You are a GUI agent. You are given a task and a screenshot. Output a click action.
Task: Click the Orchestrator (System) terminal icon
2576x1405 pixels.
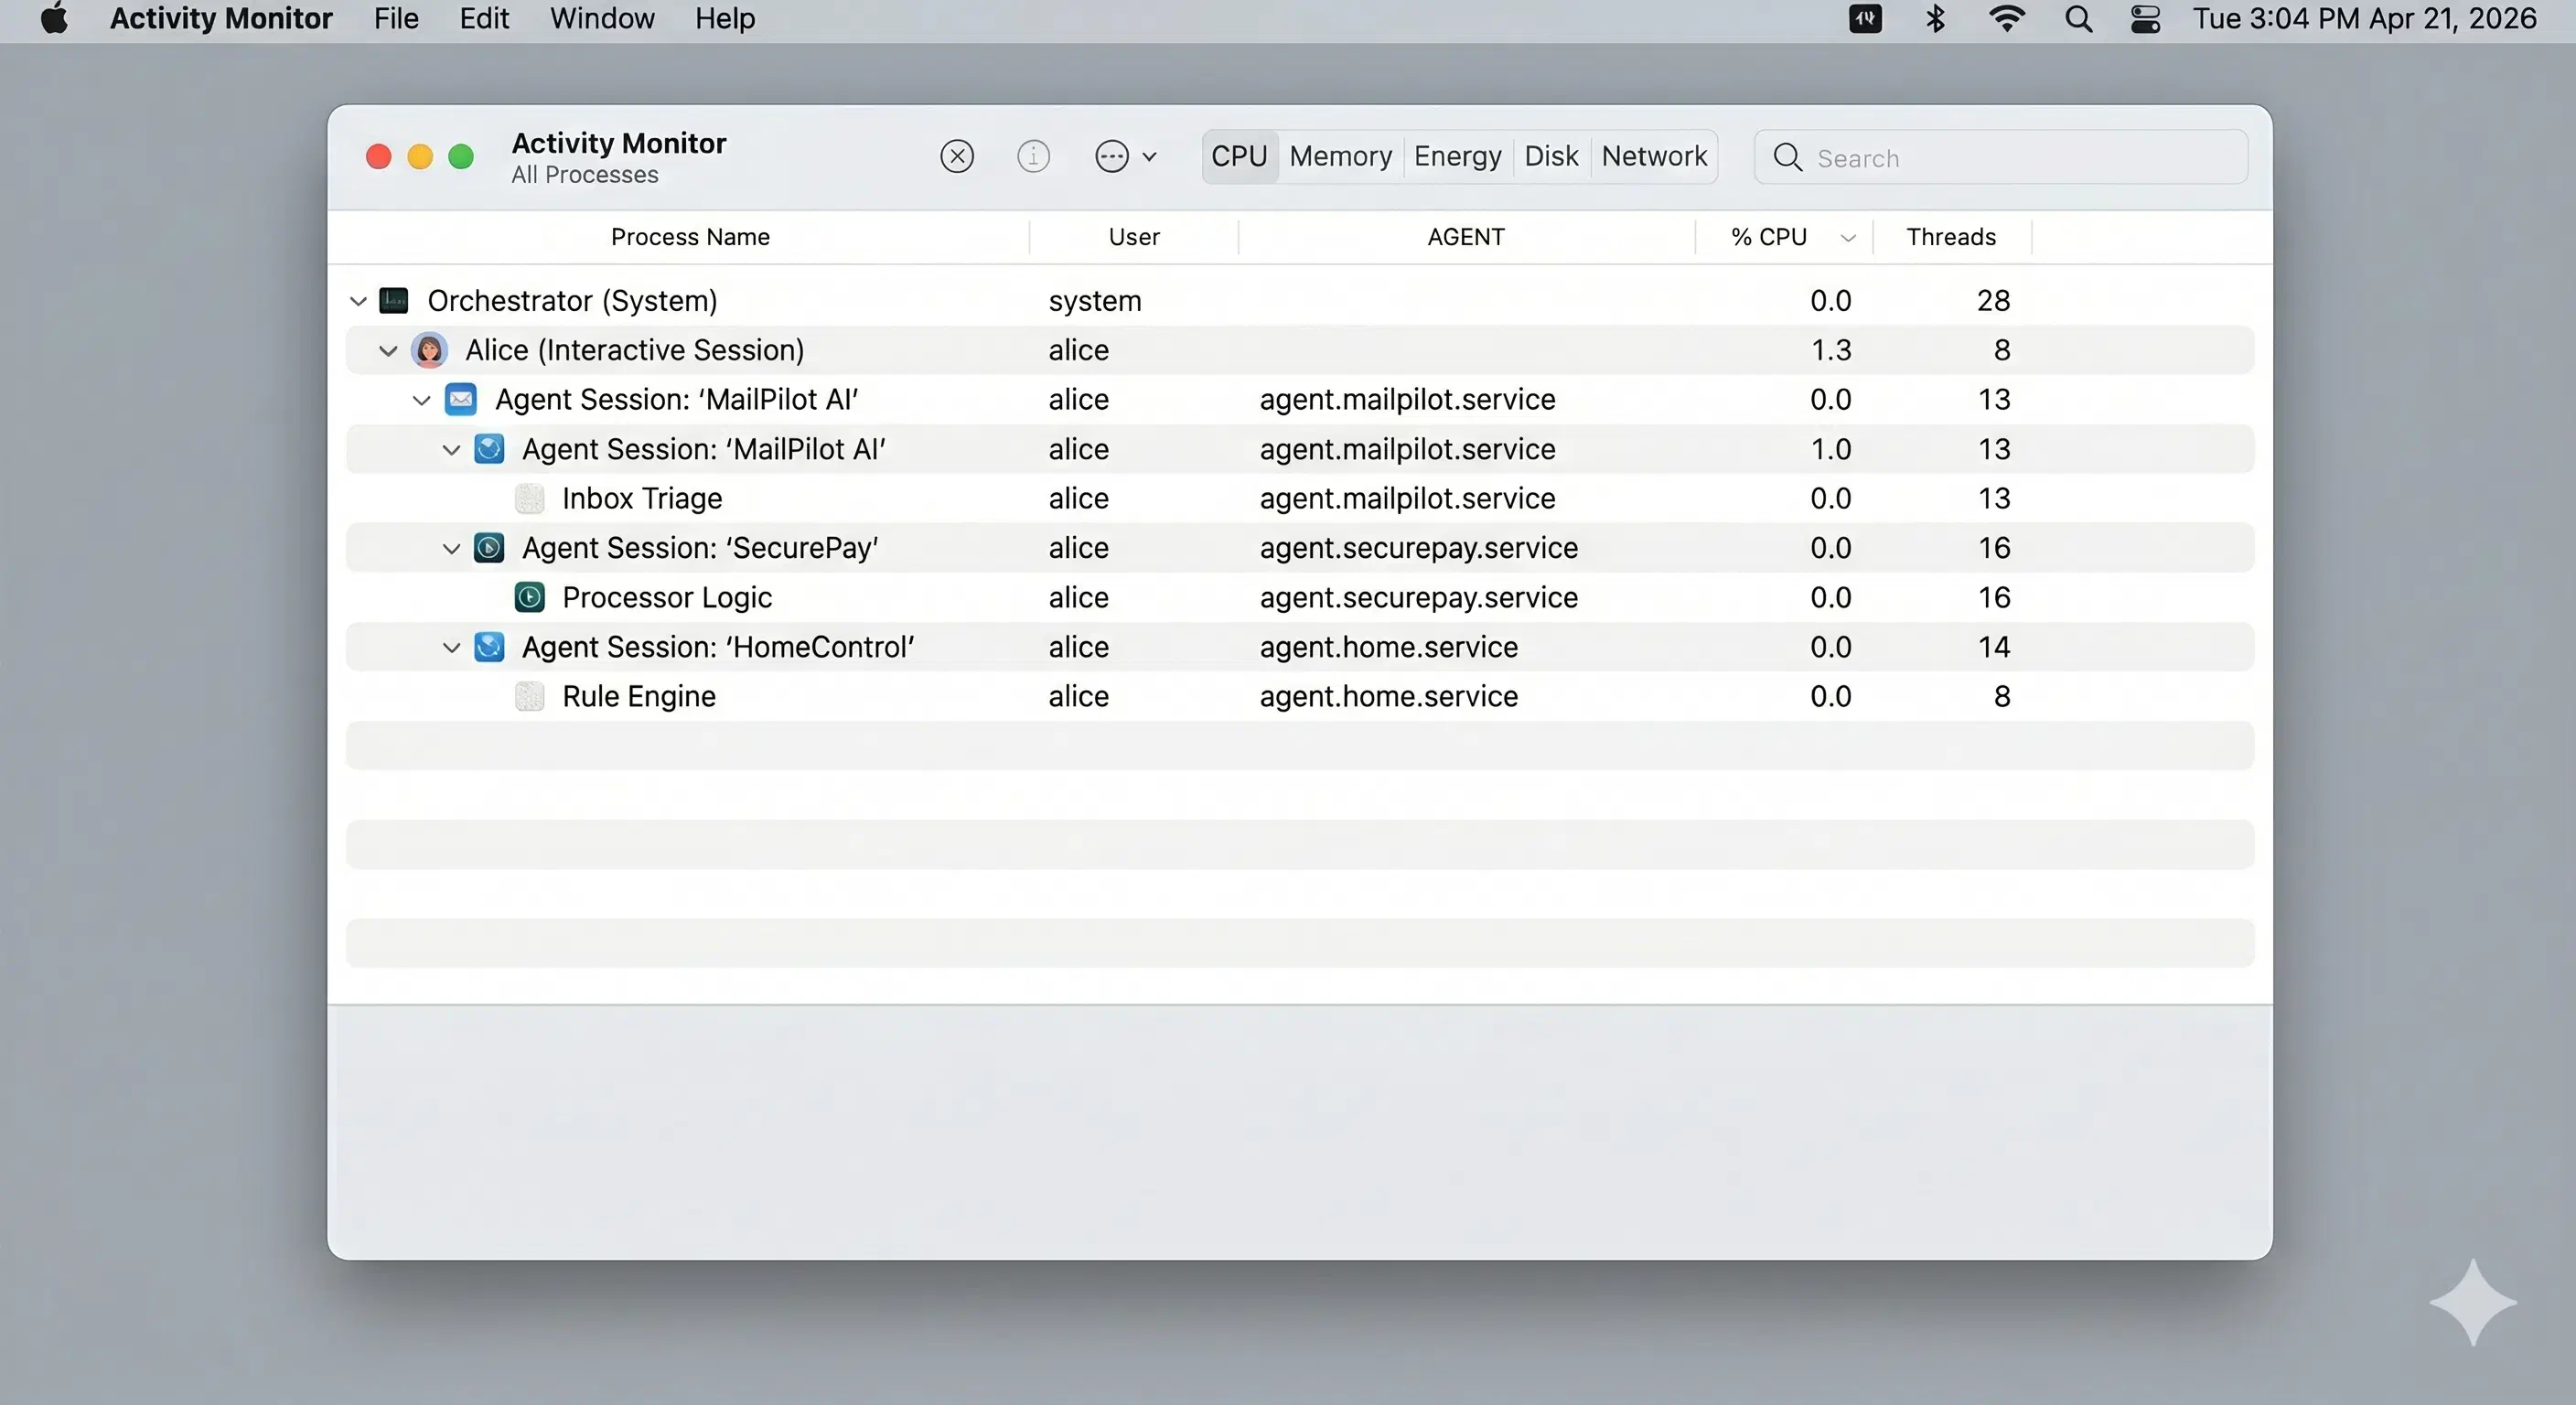[394, 300]
